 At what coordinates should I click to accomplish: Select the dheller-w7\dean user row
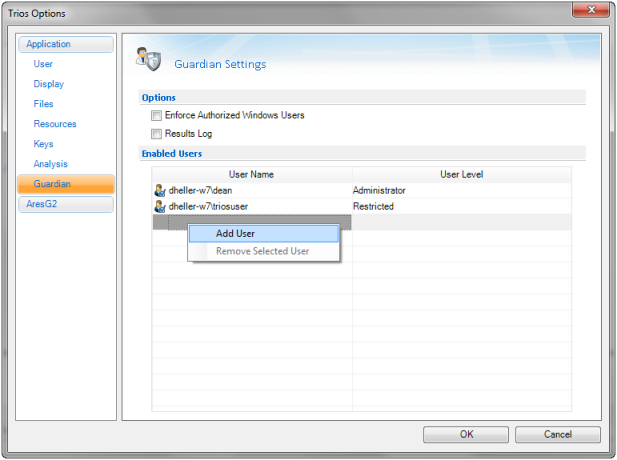pos(362,190)
